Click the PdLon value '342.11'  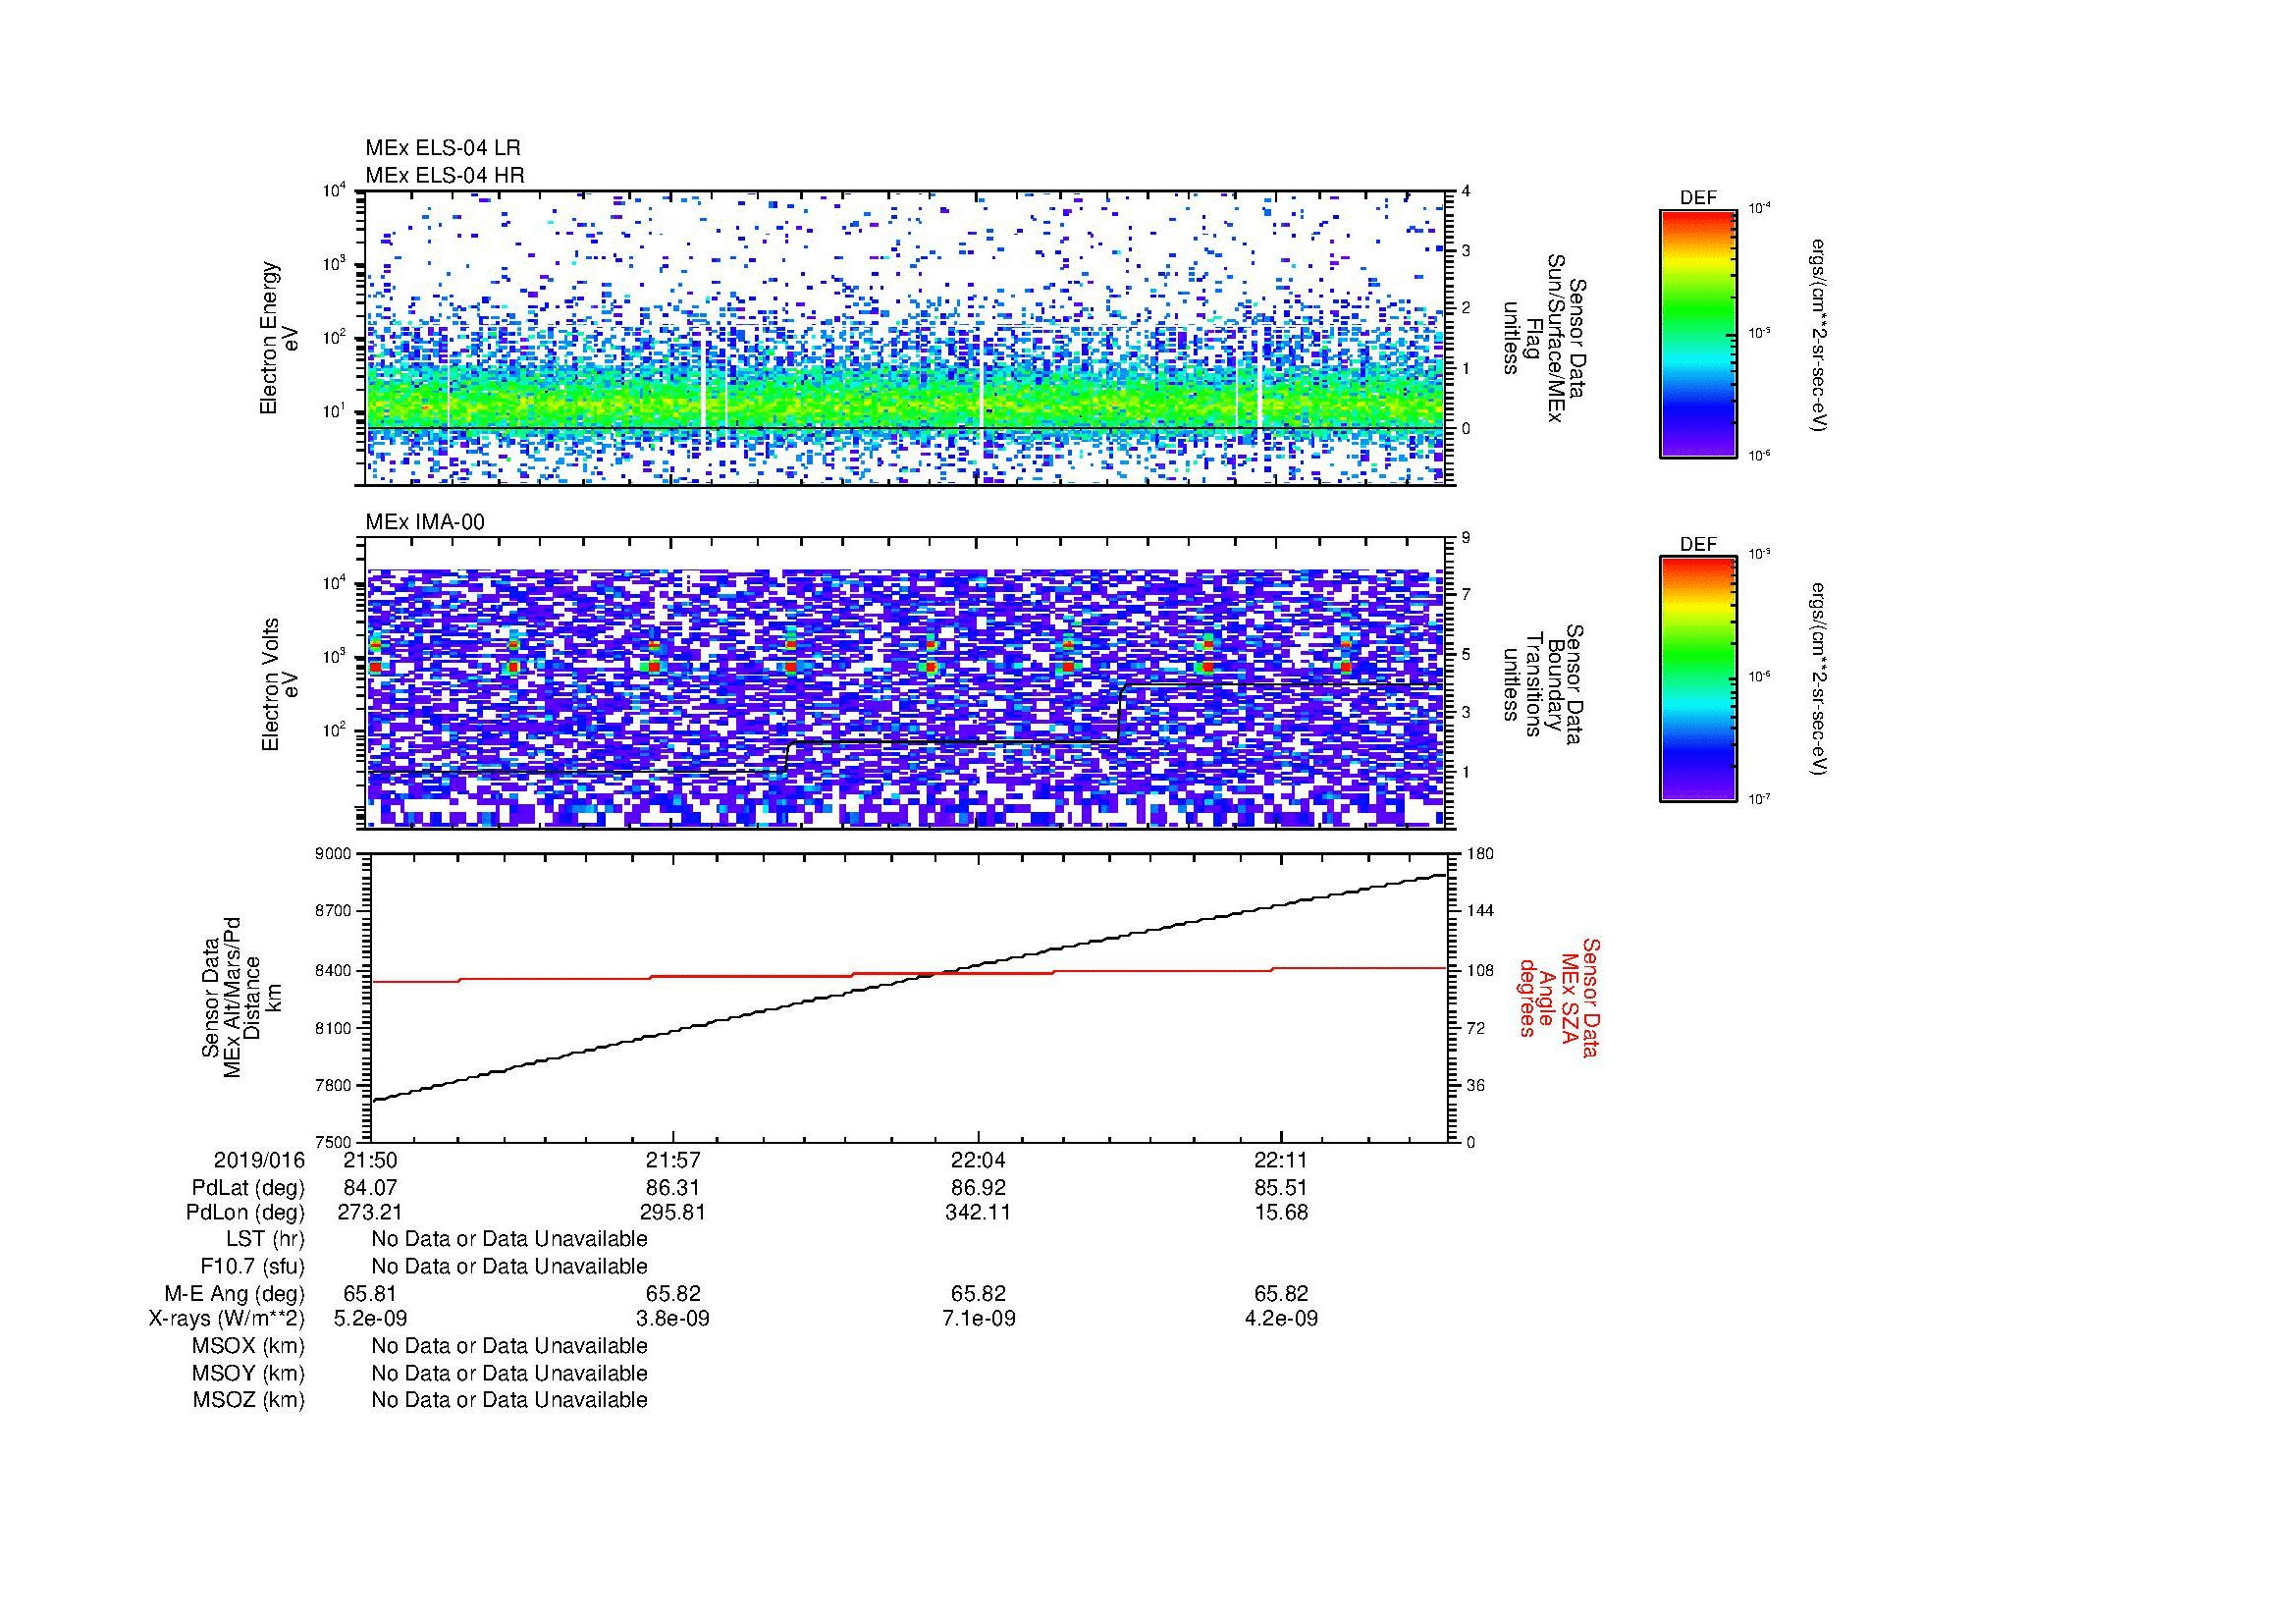tap(978, 1212)
